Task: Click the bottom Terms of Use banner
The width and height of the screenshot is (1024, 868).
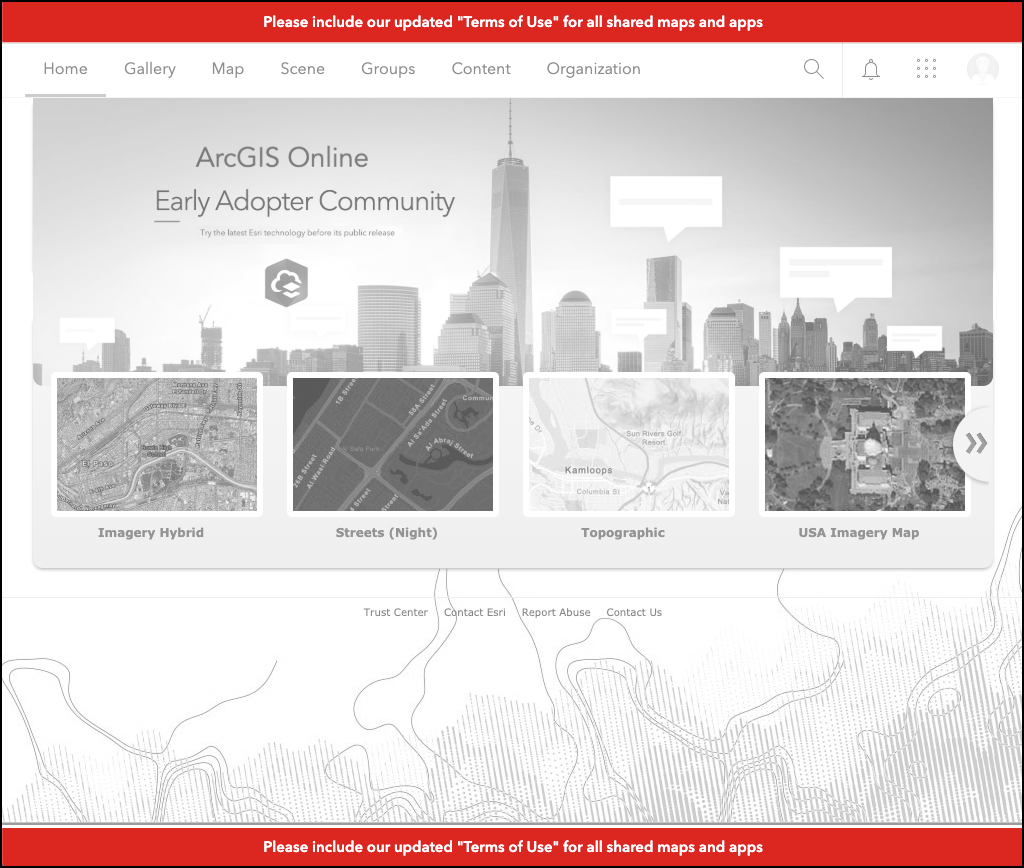Action: [x=513, y=846]
